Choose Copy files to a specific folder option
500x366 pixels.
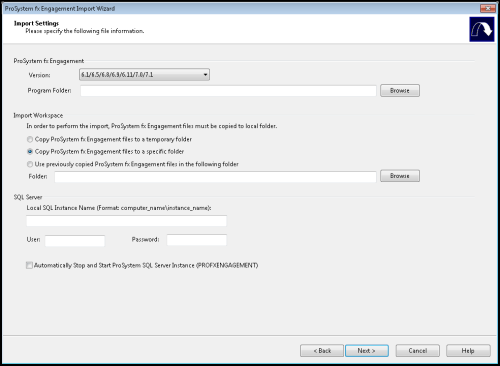pyautogui.click(x=30, y=151)
